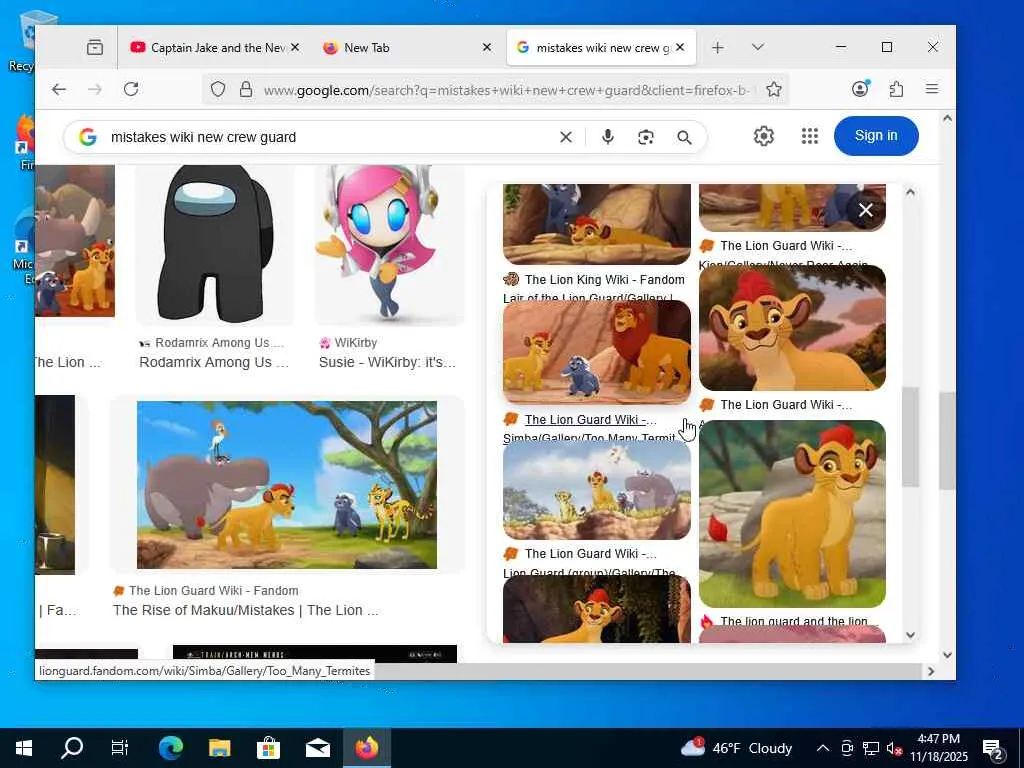
Task: Click the Sign in button
Action: pos(876,136)
